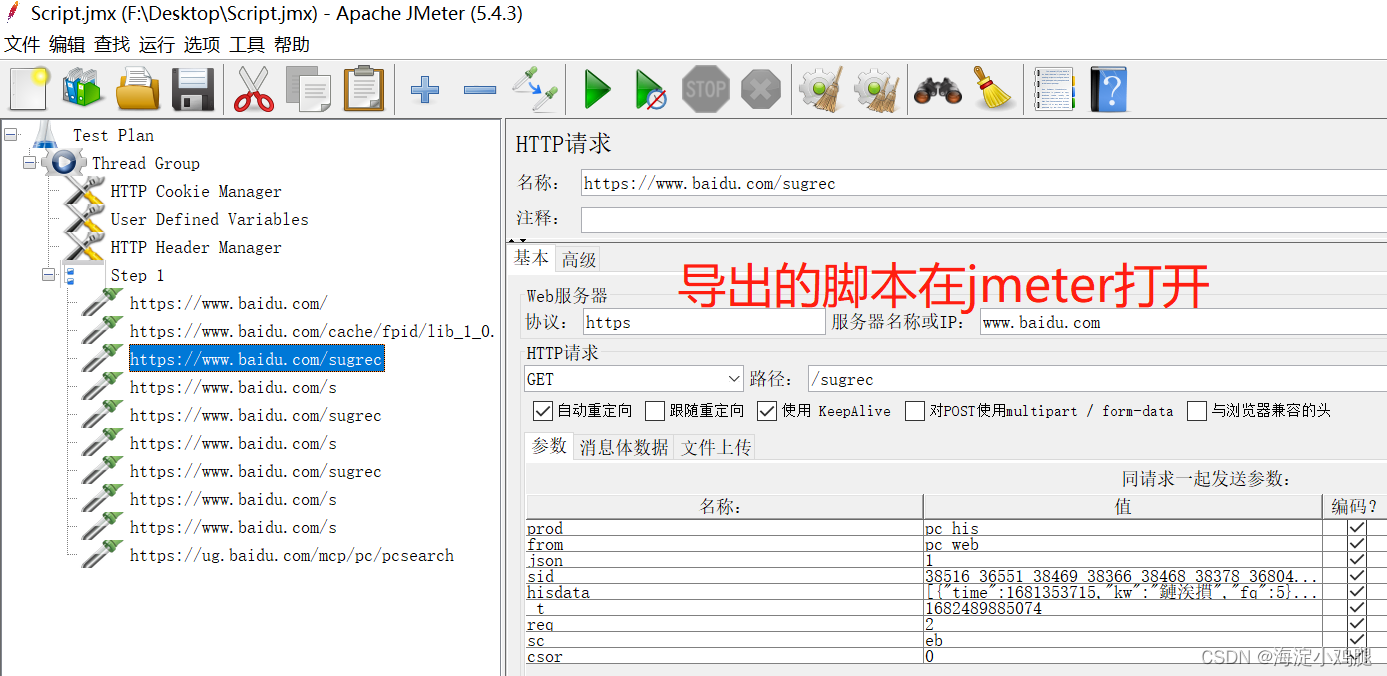Image resolution: width=1387 pixels, height=676 pixels.
Task: Collapse the Step 1 tree node
Action: pyautogui.click(x=48, y=274)
